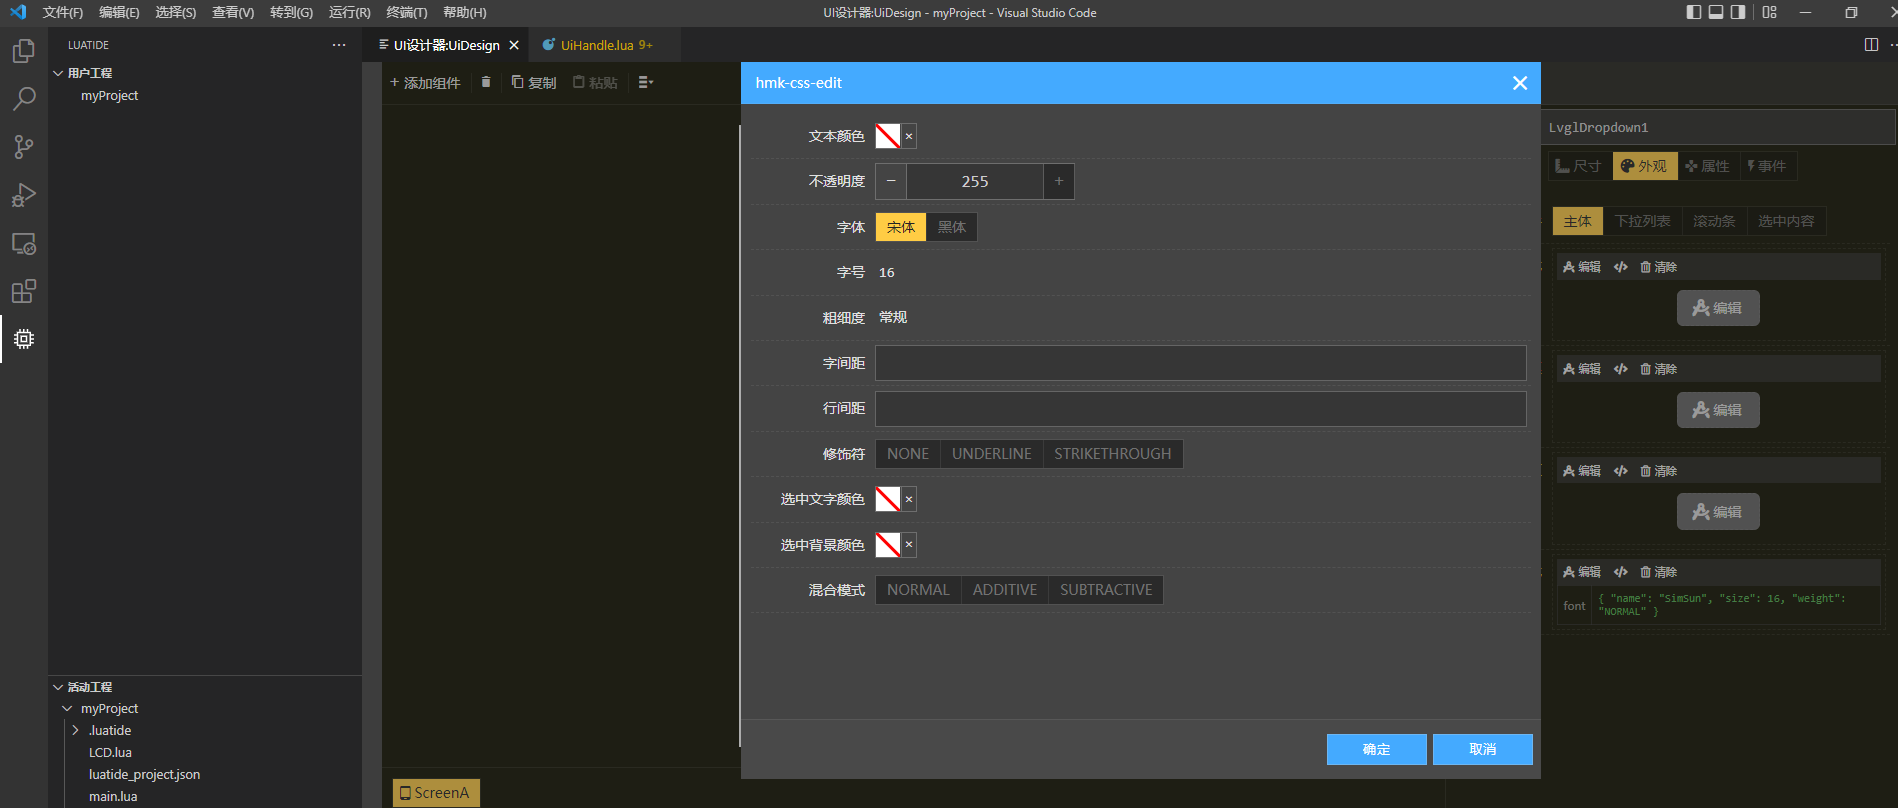
Task: Switch to the UiHandle.lua editor tab
Action: click(597, 45)
